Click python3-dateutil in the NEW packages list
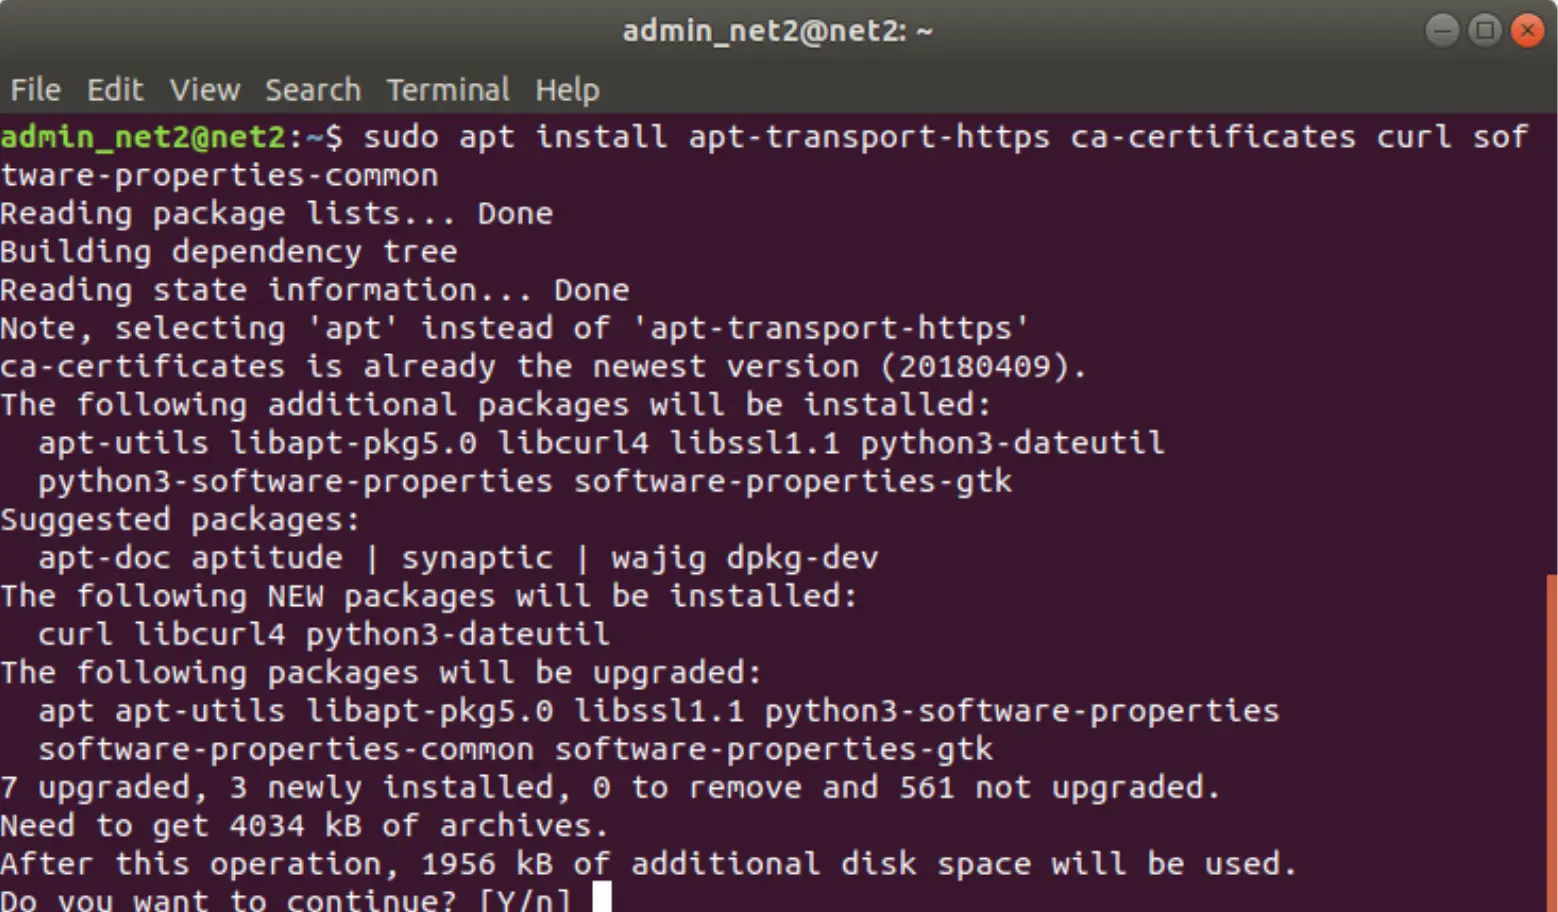 pyautogui.click(x=457, y=634)
